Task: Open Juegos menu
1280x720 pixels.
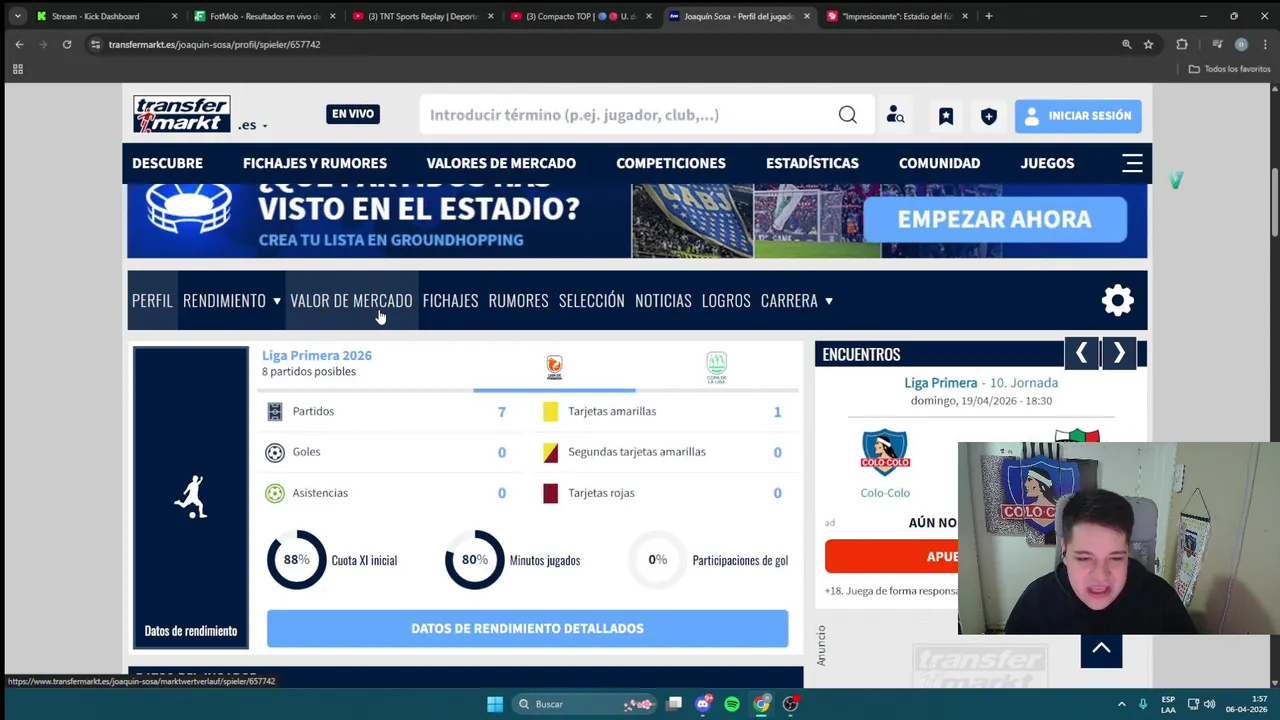Action: click(x=1047, y=163)
